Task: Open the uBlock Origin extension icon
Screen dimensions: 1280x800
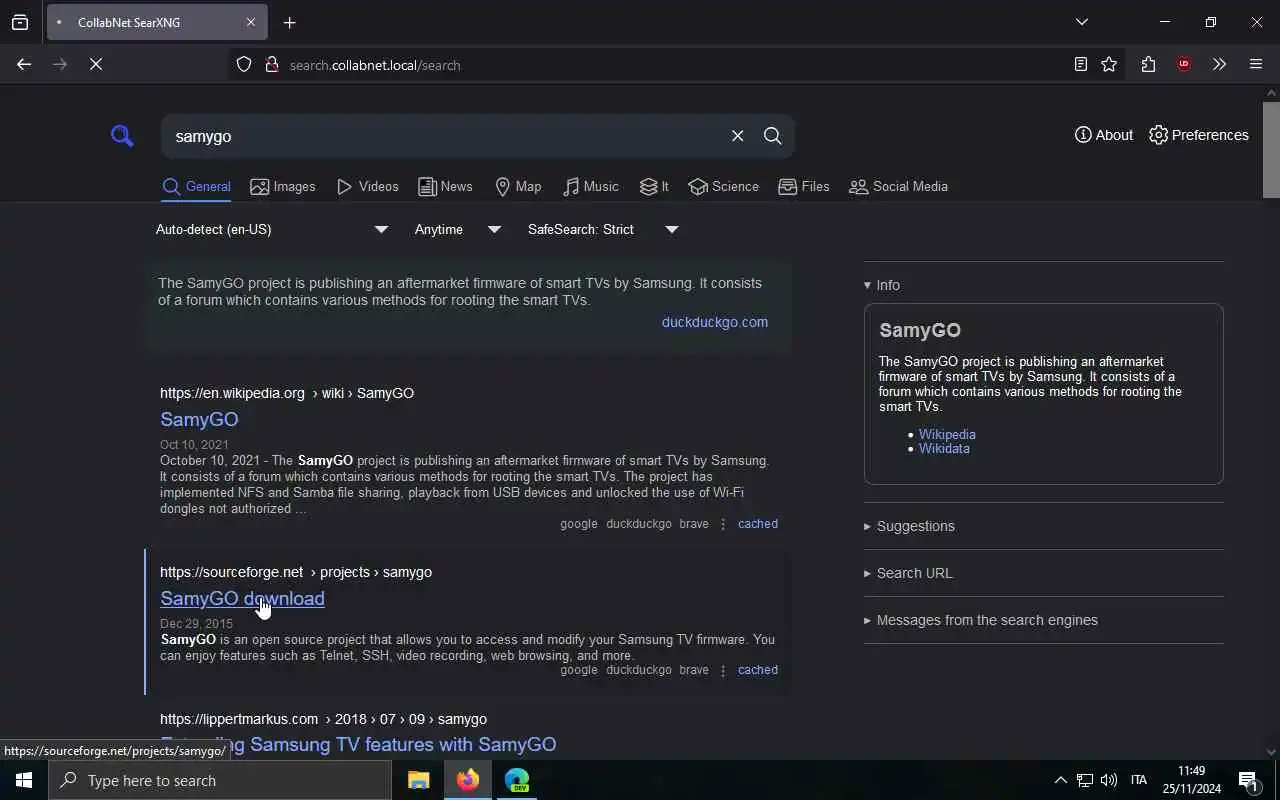Action: (1184, 65)
